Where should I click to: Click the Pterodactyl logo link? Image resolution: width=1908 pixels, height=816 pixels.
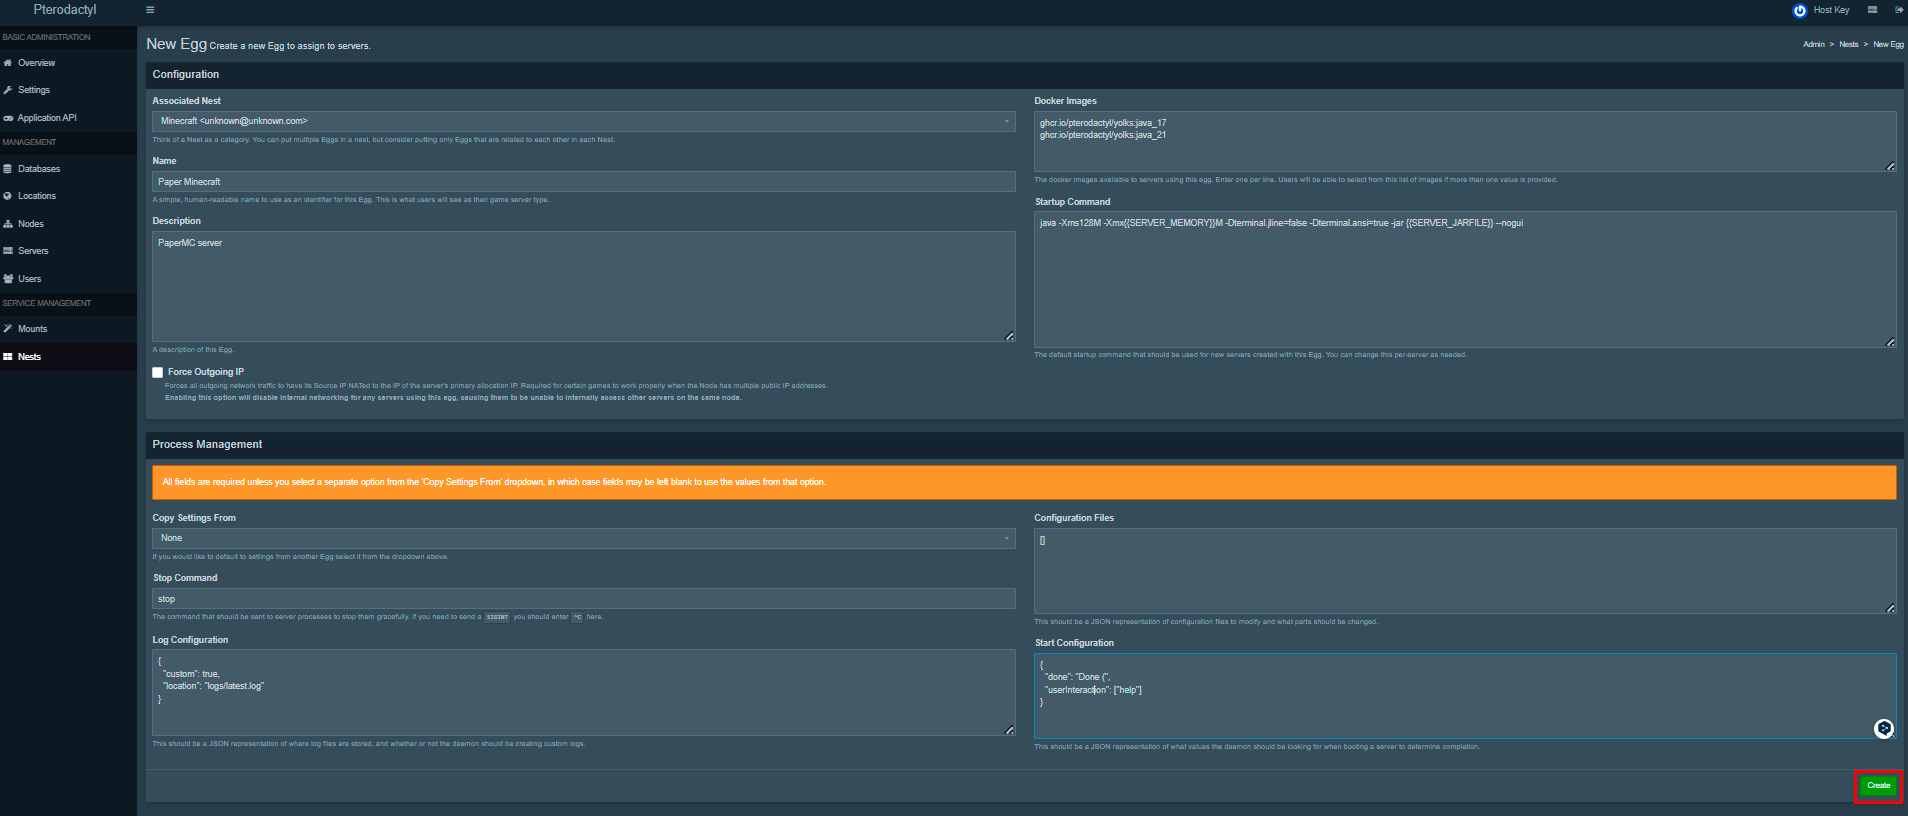(x=65, y=10)
